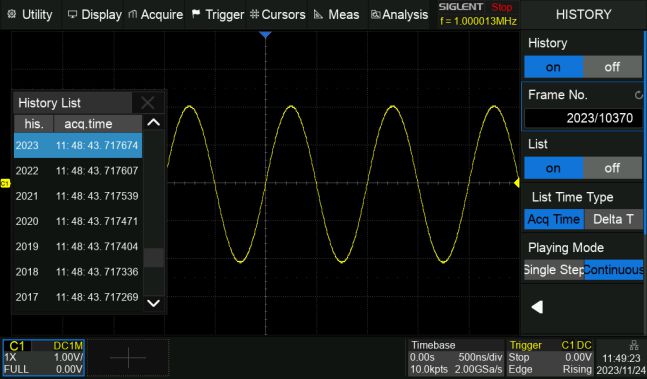Viewport: 647px width, 379px height.
Task: Click the History List scrollbar thumb
Action: point(153,257)
